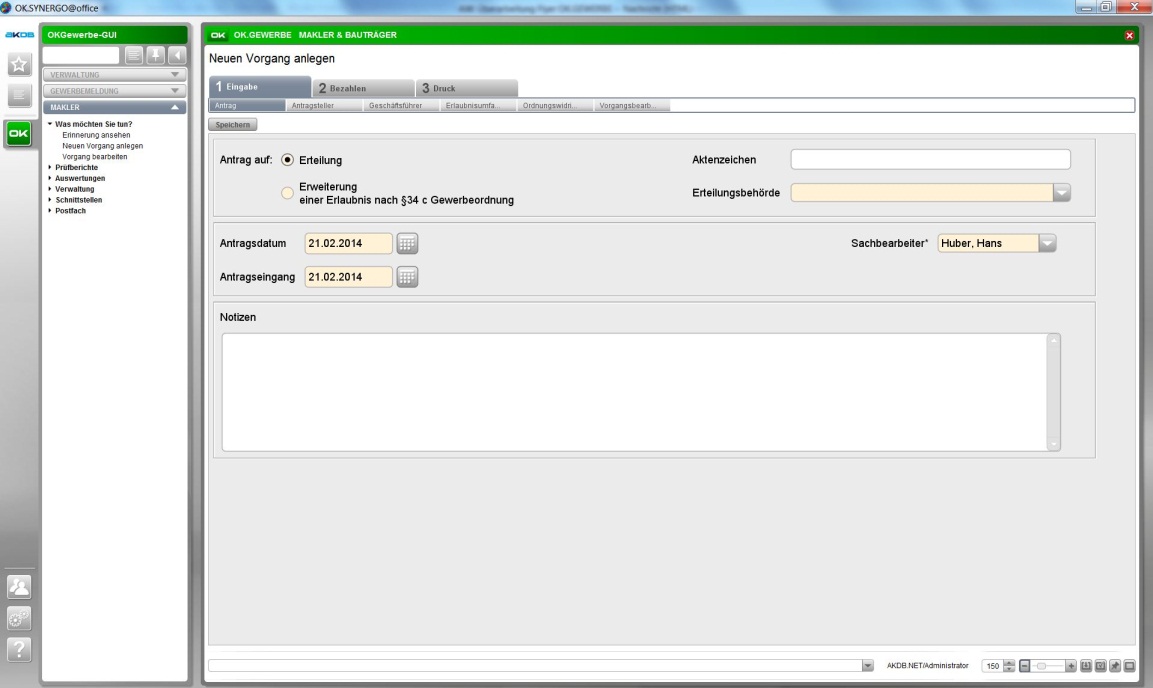
Task: Collapse navigation panel with left arrow icon
Action: 178,55
